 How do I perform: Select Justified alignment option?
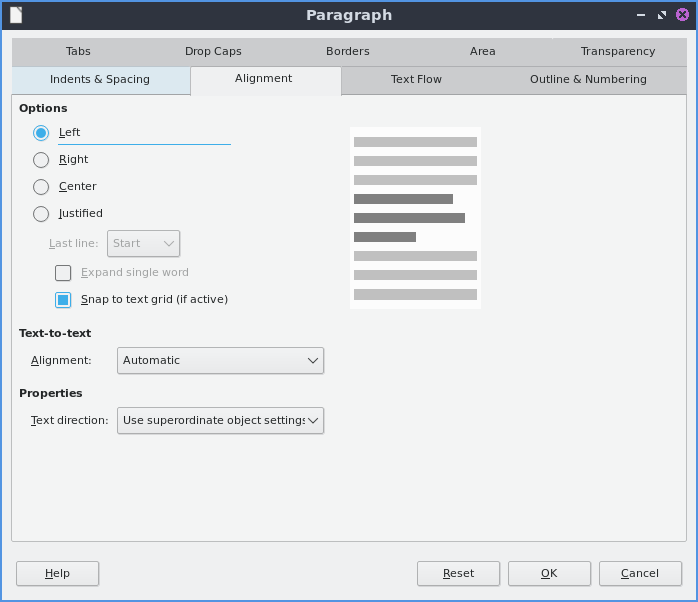pos(41,214)
